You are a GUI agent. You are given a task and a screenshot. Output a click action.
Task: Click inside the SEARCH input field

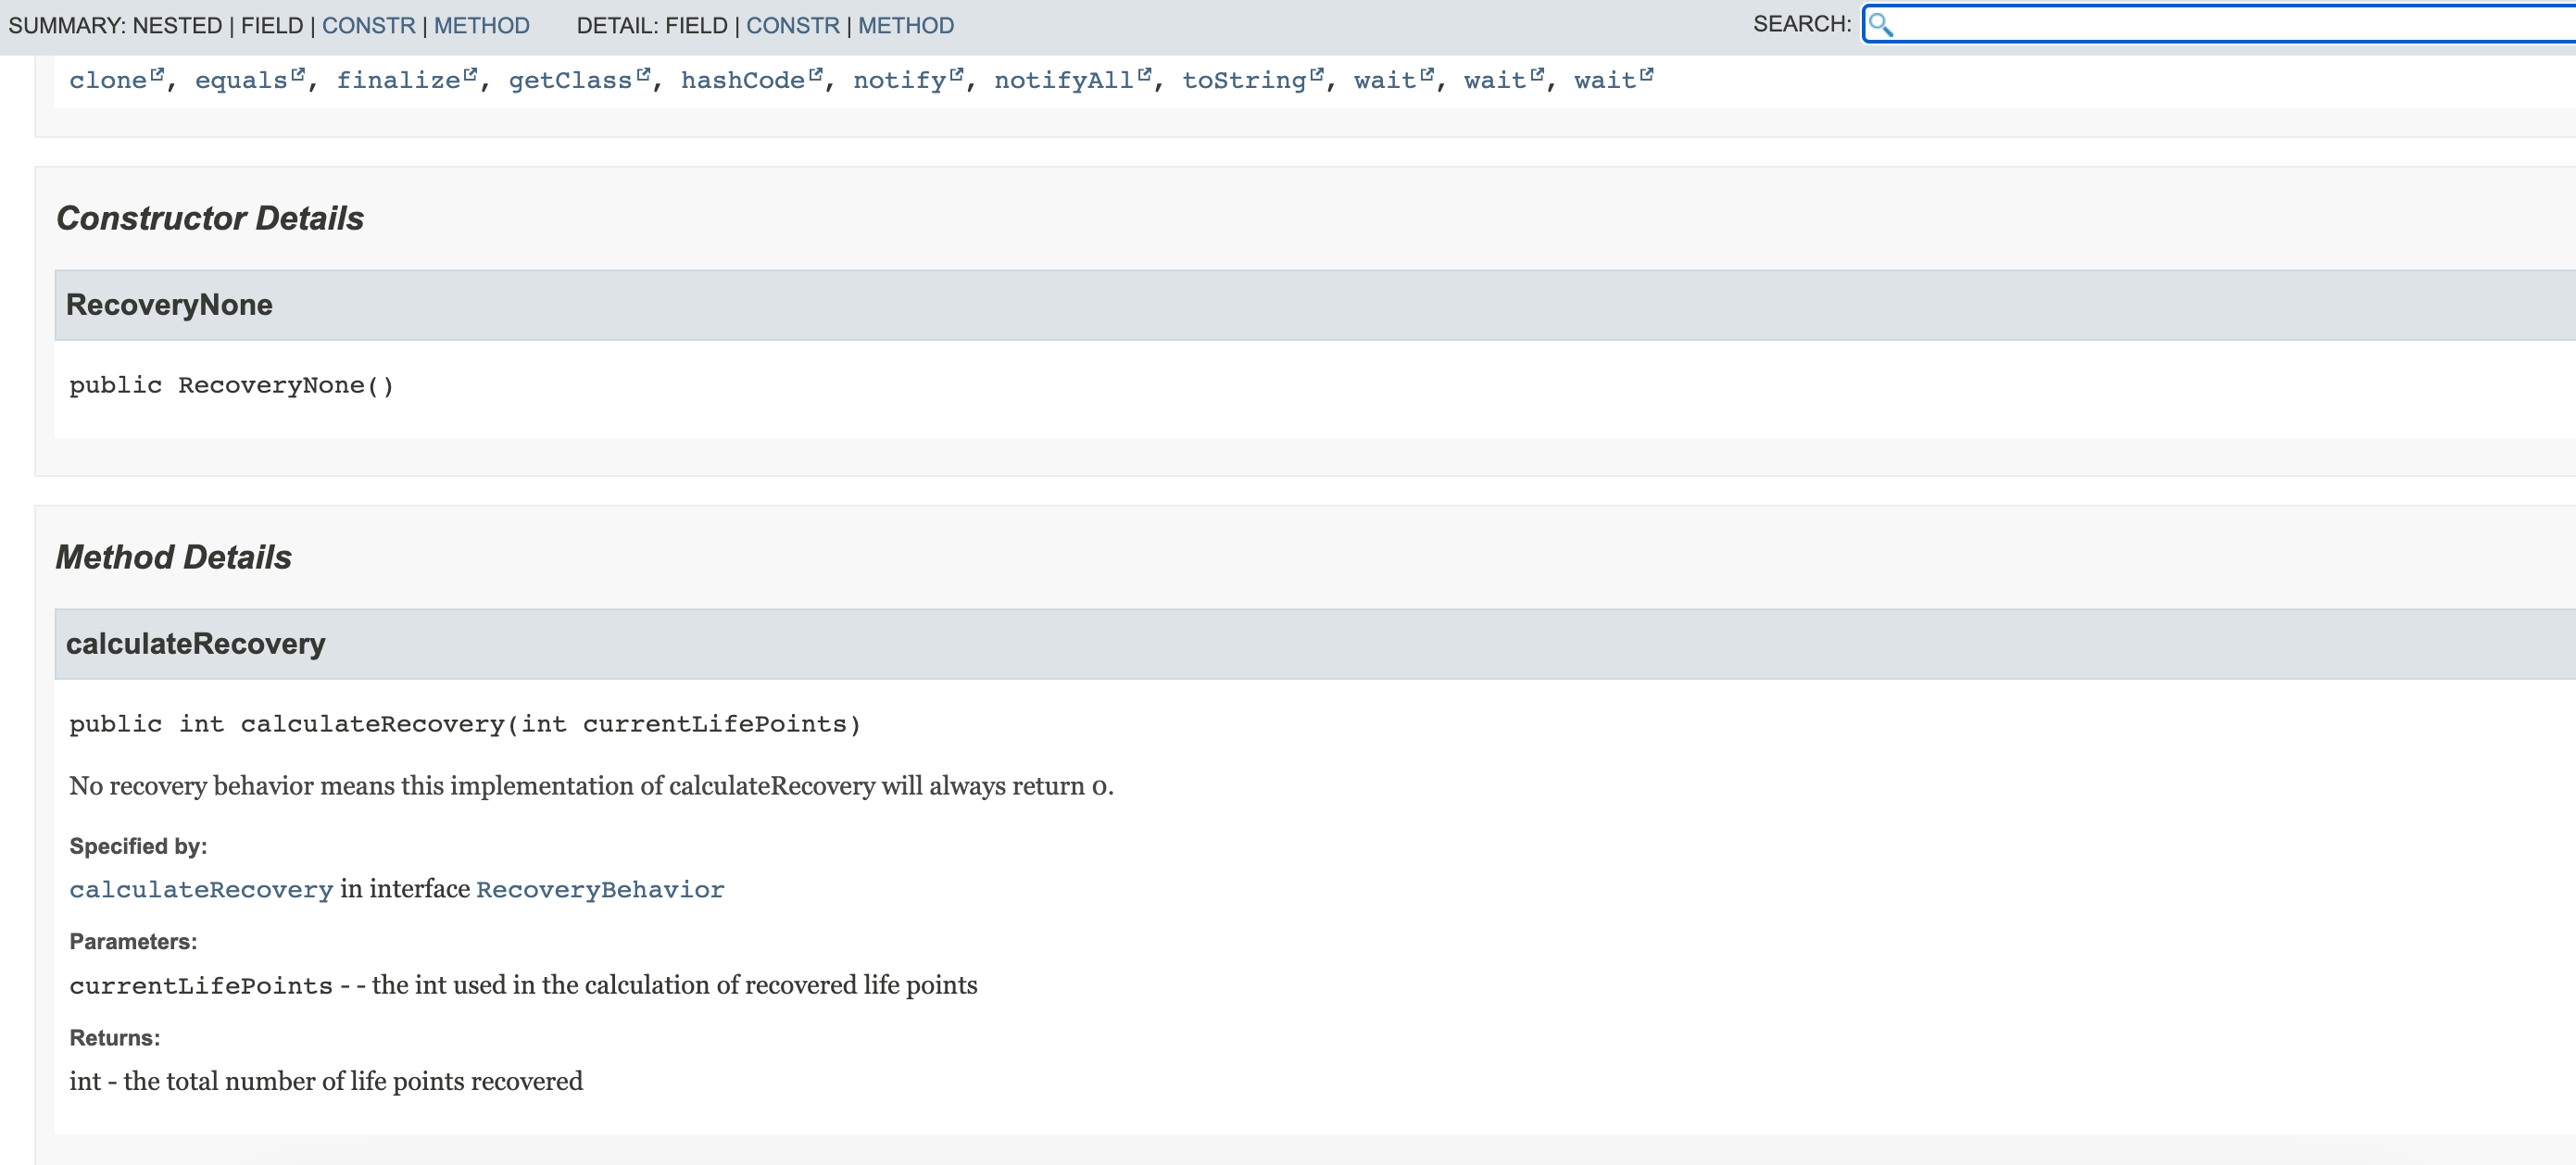point(2200,25)
